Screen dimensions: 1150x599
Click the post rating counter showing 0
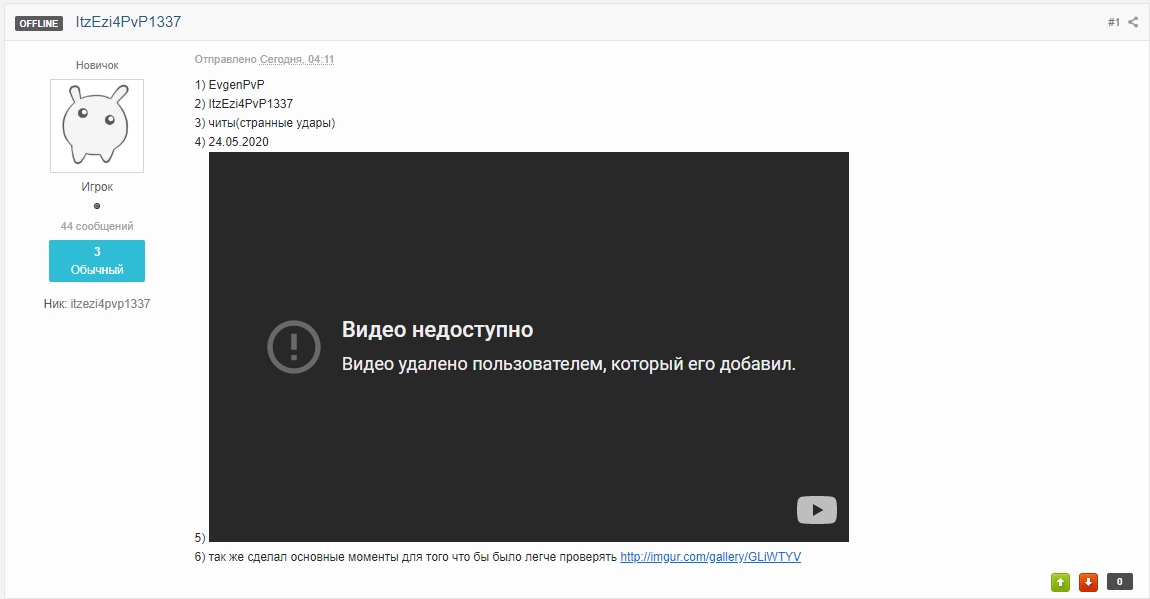click(1119, 582)
